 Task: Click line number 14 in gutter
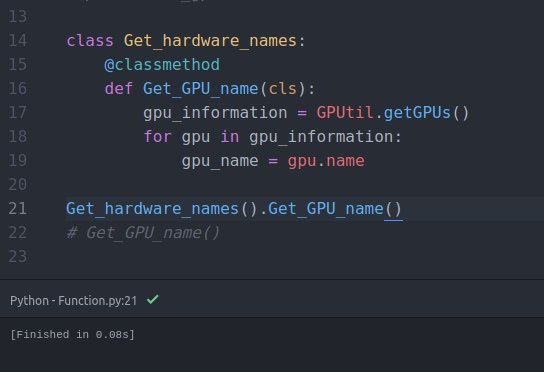click(x=18, y=41)
